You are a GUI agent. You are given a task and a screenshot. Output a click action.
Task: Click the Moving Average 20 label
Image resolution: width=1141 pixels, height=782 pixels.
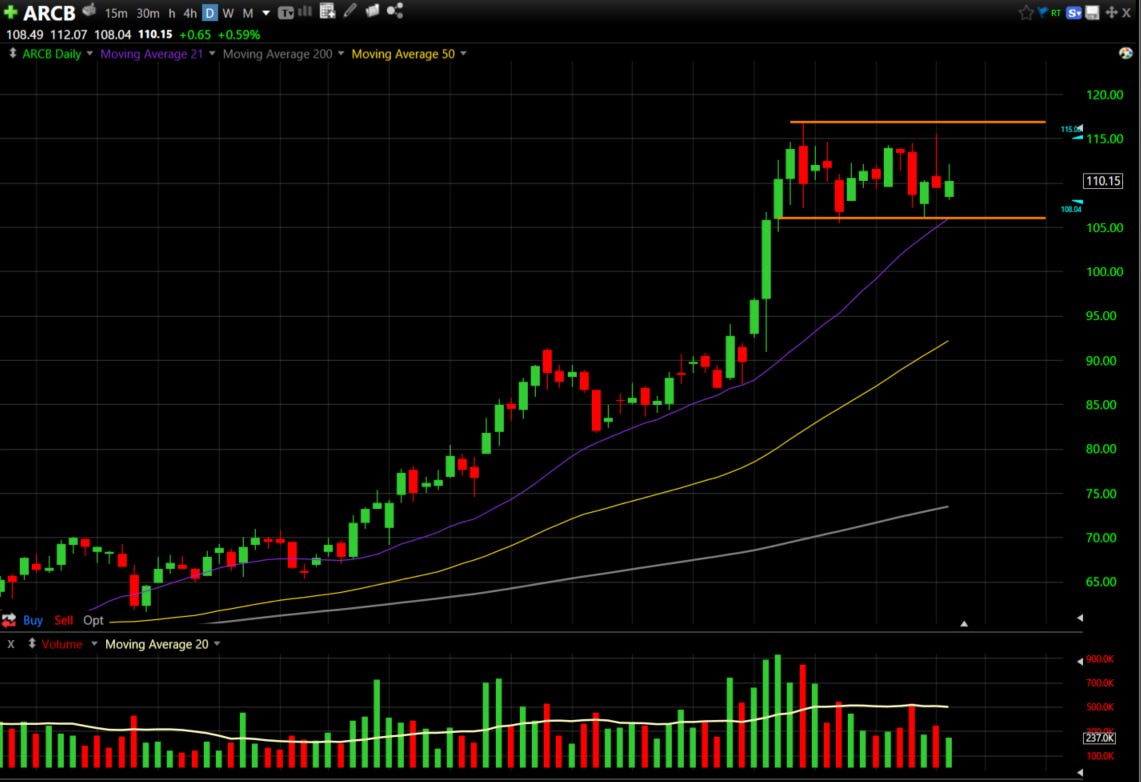point(156,645)
